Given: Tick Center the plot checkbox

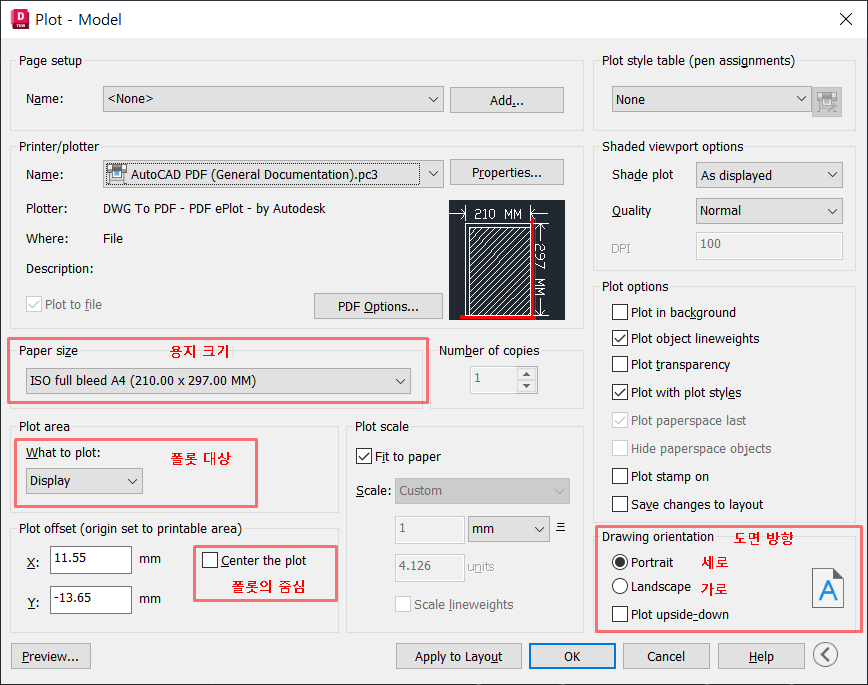Looking at the screenshot, I should tap(210, 560).
